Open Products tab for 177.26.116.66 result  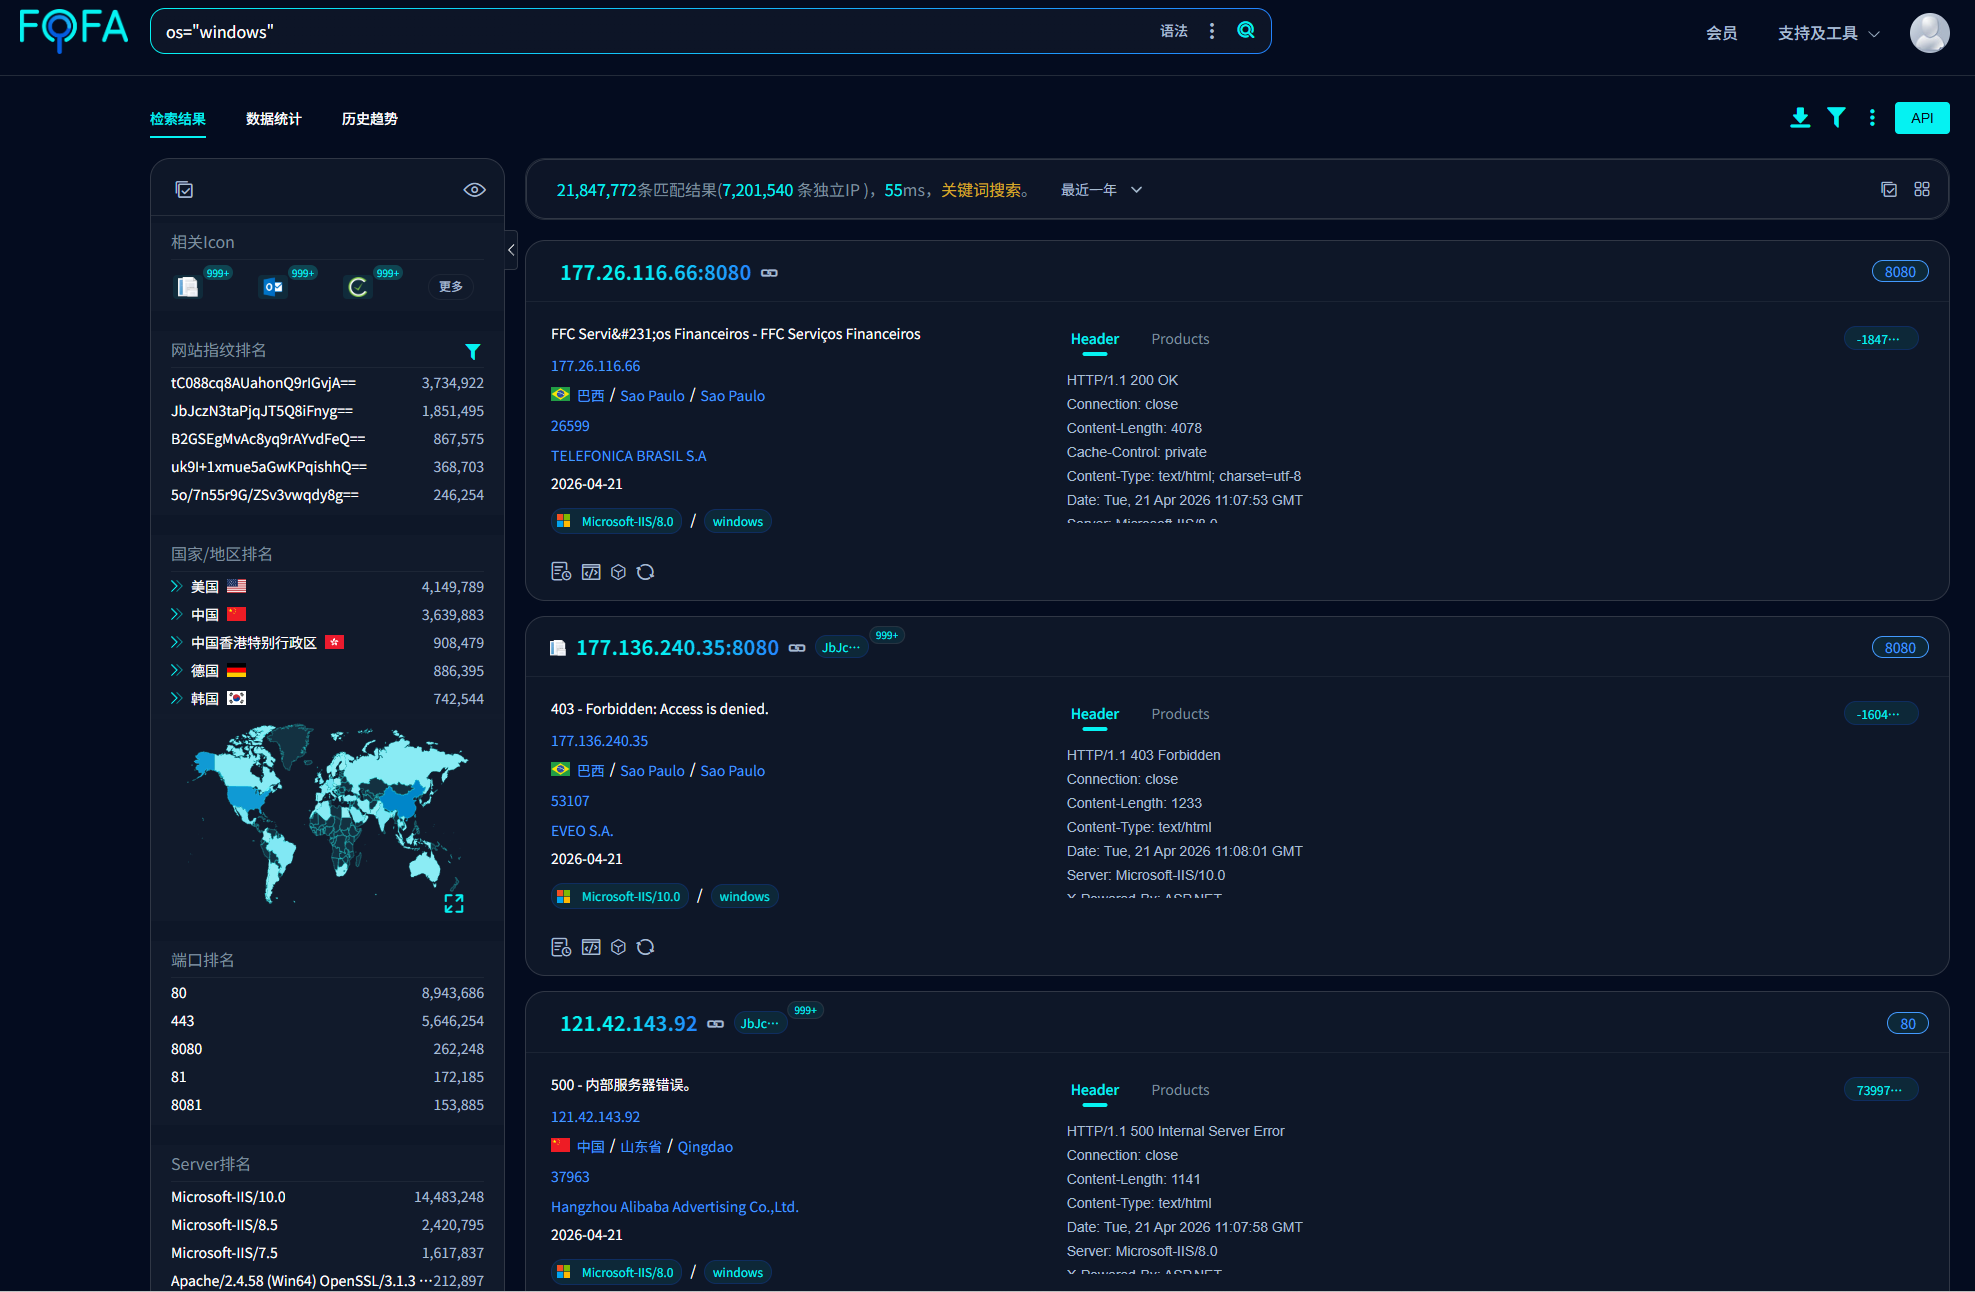pyautogui.click(x=1180, y=340)
